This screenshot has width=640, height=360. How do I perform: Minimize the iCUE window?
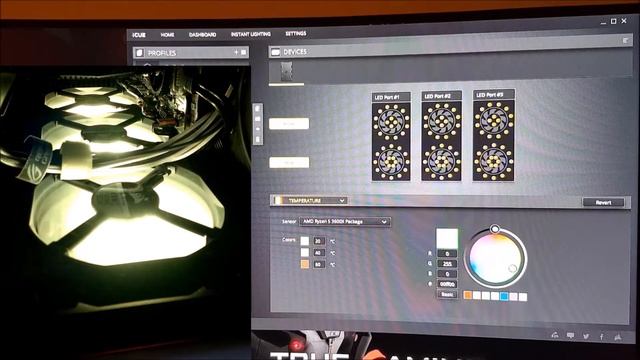[603, 22]
